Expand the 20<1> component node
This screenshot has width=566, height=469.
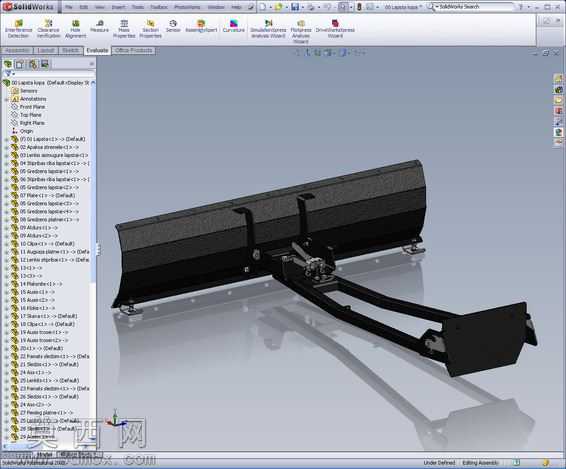point(6,348)
